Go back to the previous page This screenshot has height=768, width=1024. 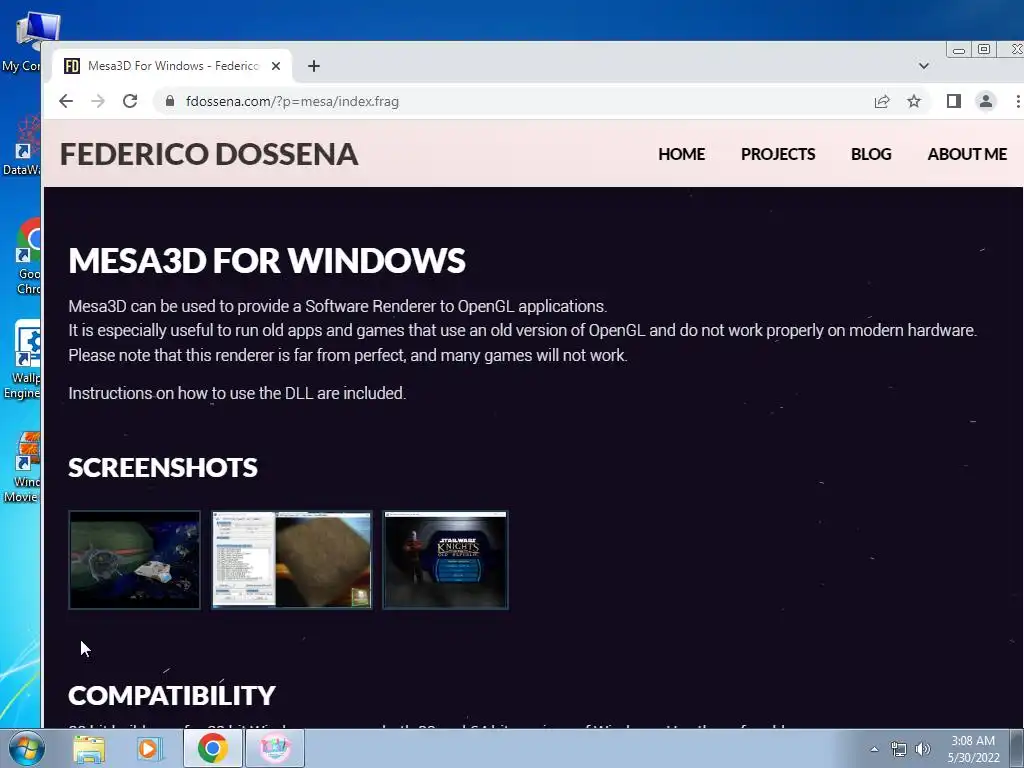click(x=66, y=101)
